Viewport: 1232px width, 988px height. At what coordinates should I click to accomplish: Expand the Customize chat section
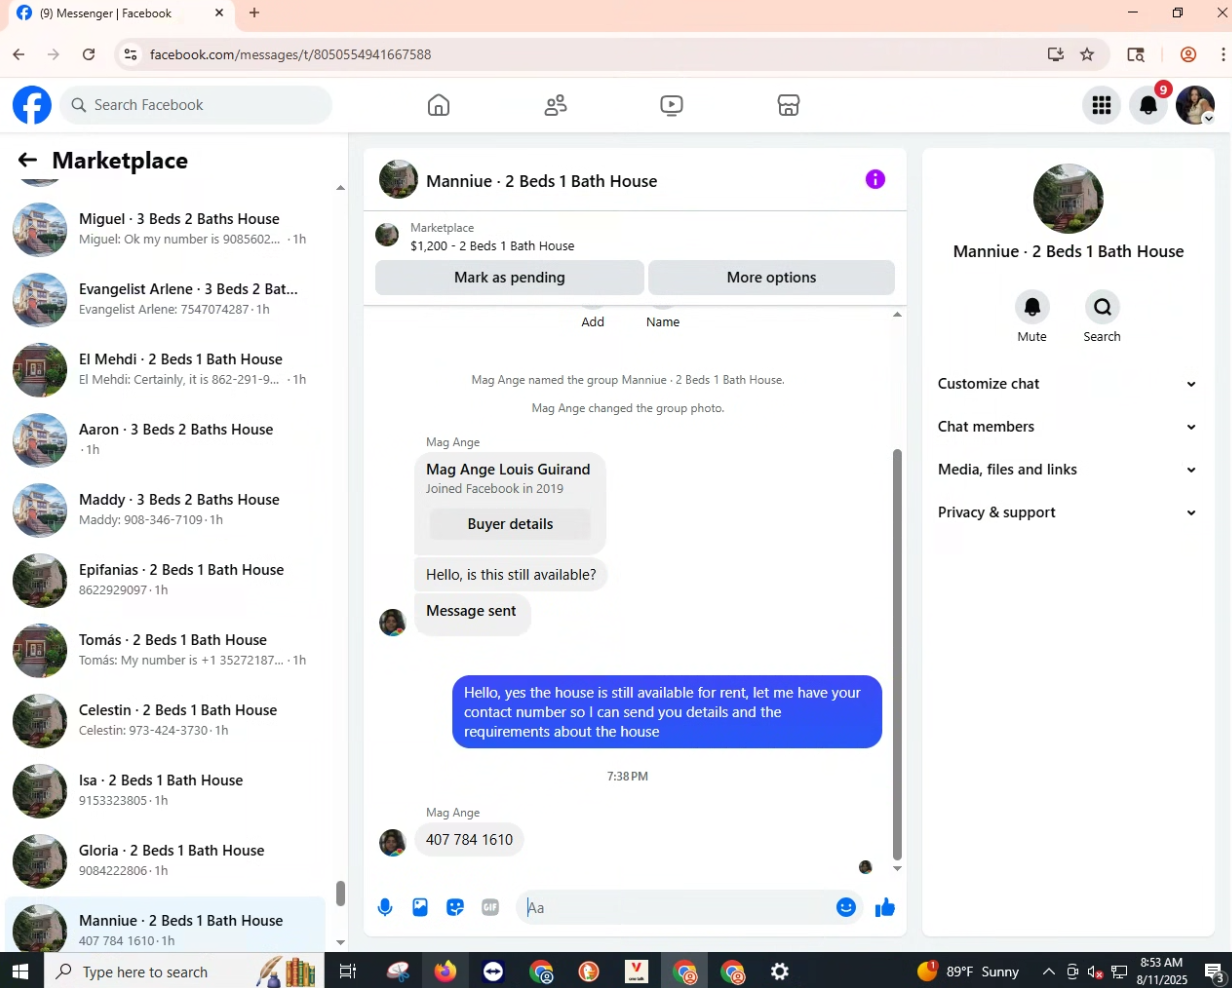(x=1067, y=384)
